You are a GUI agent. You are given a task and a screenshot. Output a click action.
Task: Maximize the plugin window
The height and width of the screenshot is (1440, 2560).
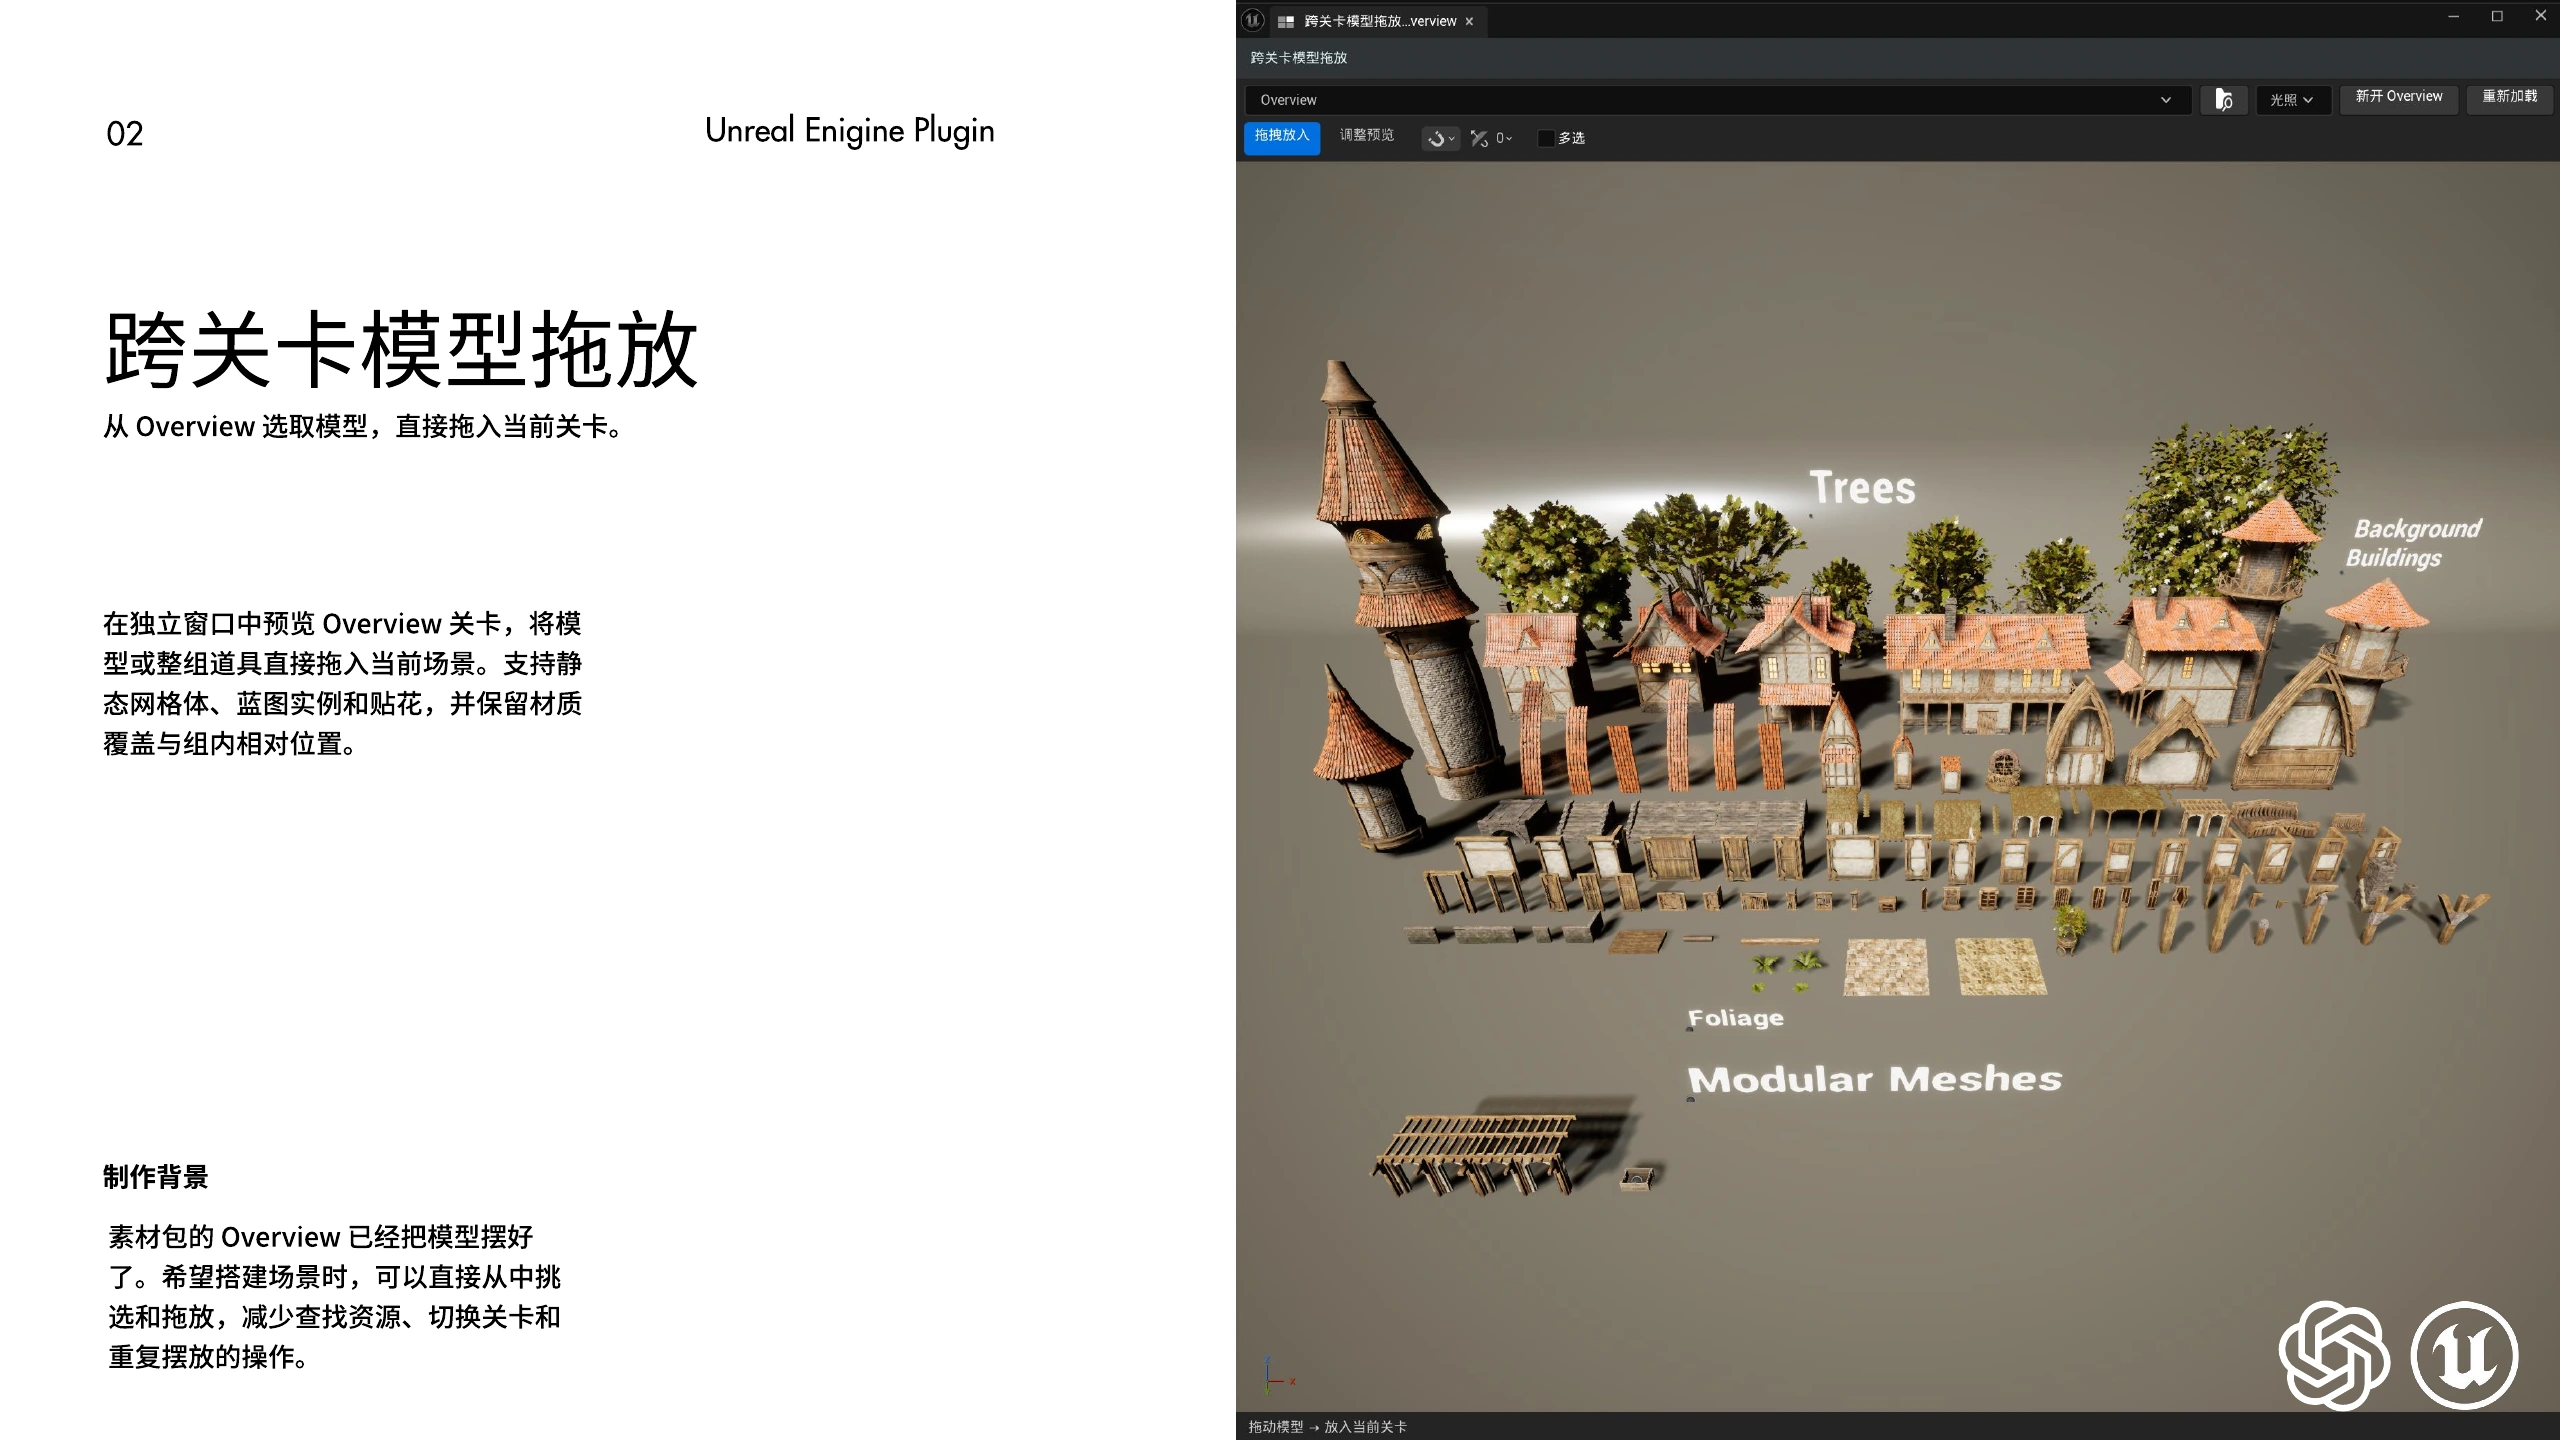point(2497,16)
